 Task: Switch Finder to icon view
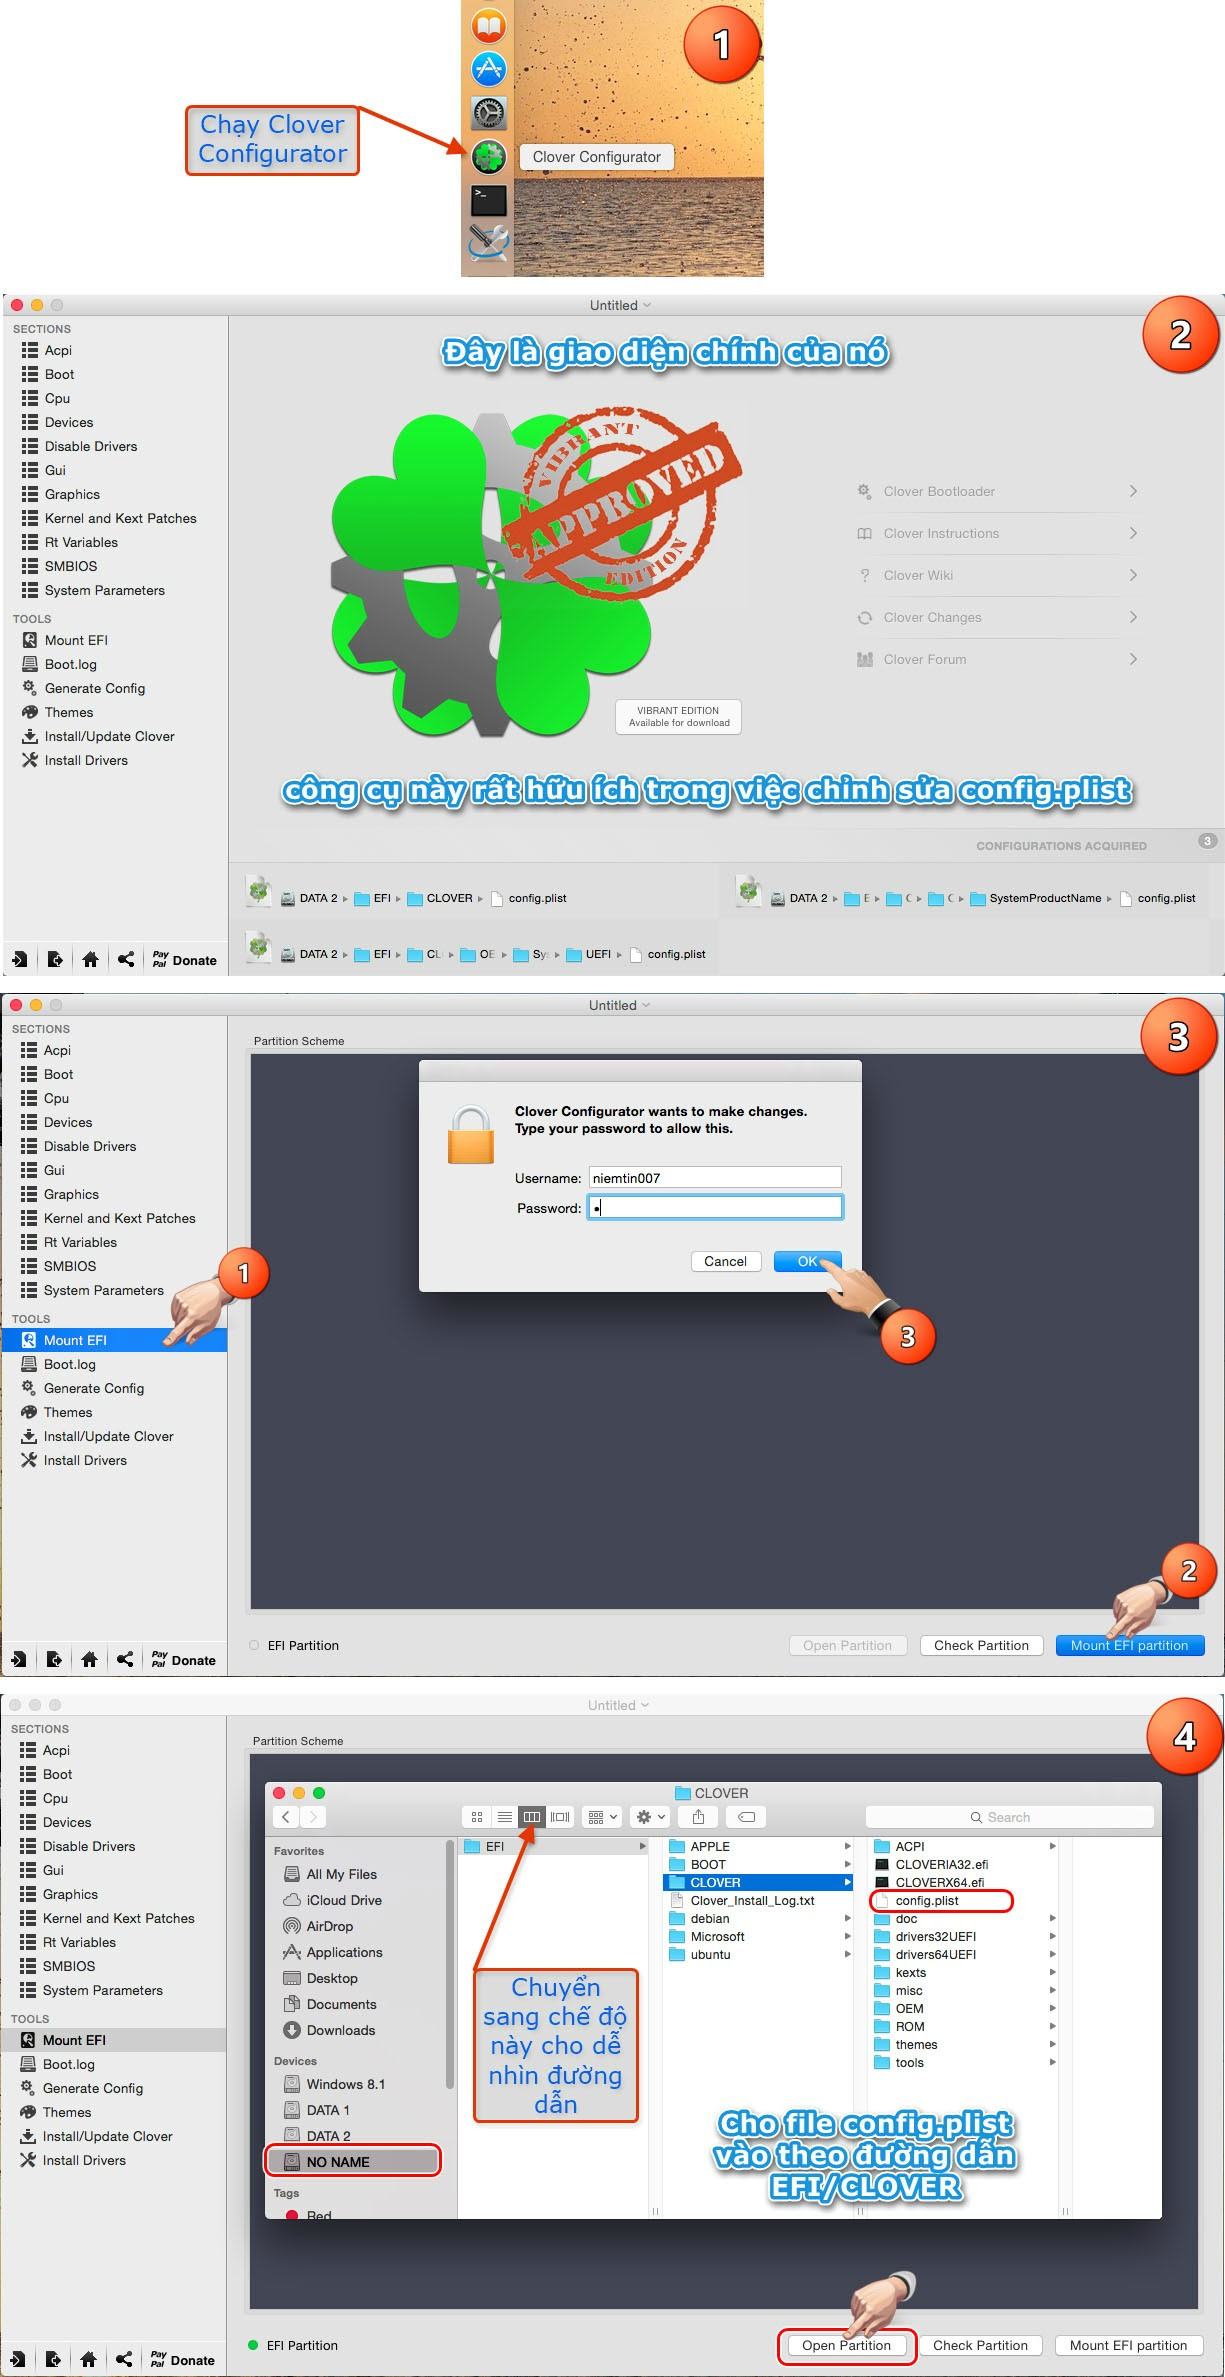(476, 1817)
